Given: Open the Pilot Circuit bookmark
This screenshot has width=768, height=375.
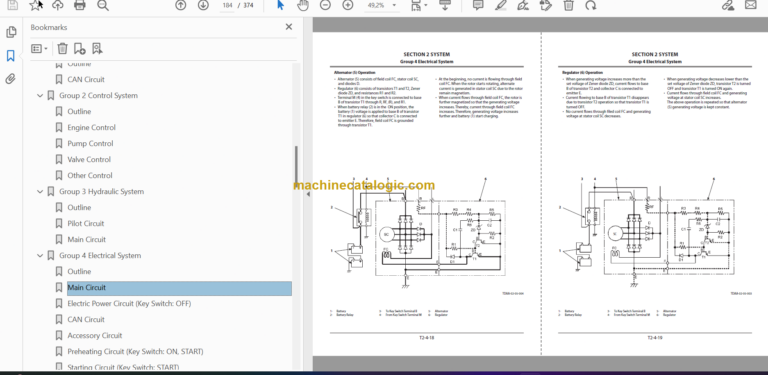Looking at the screenshot, I should [x=86, y=223].
